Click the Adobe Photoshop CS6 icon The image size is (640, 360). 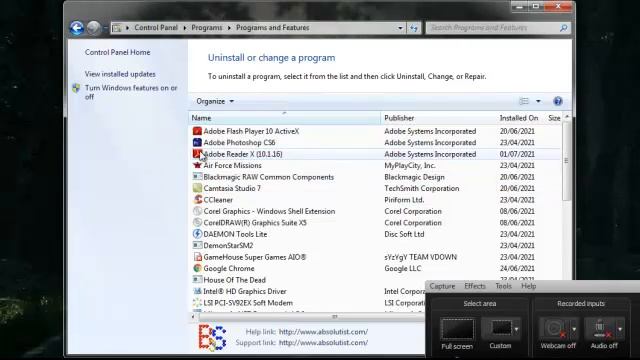coord(197,142)
